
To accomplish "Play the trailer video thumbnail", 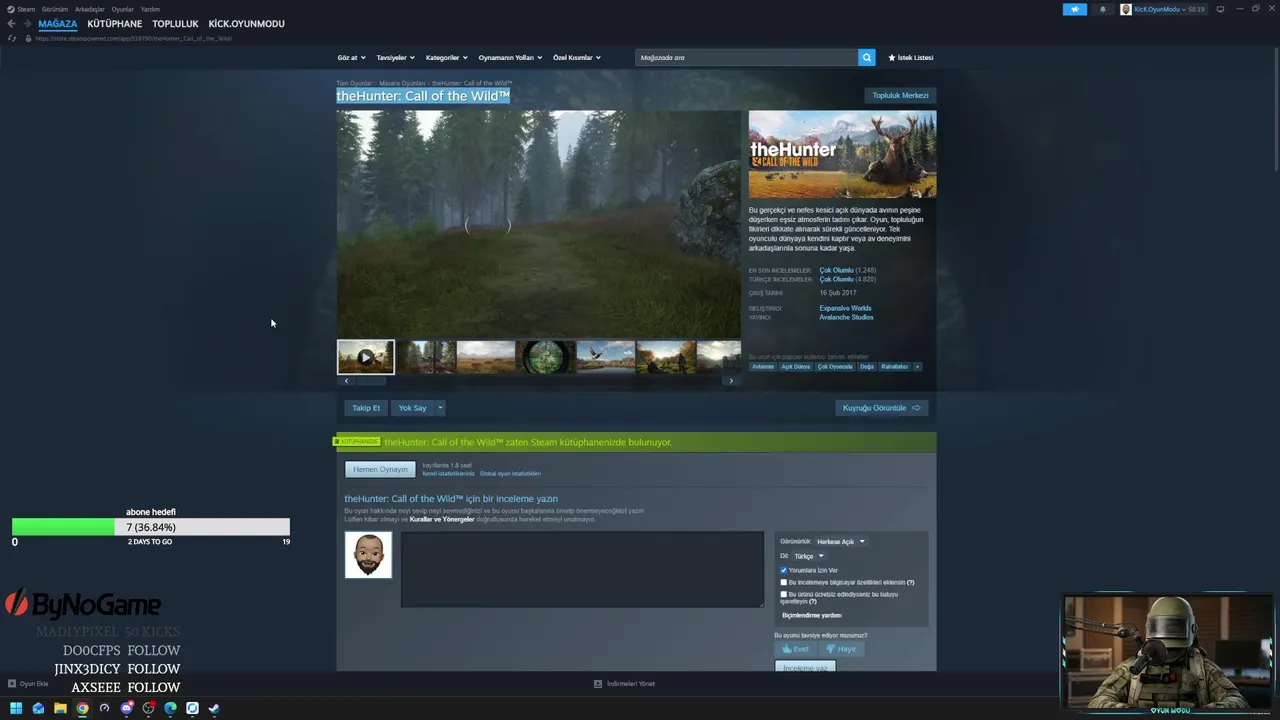I will (366, 357).
